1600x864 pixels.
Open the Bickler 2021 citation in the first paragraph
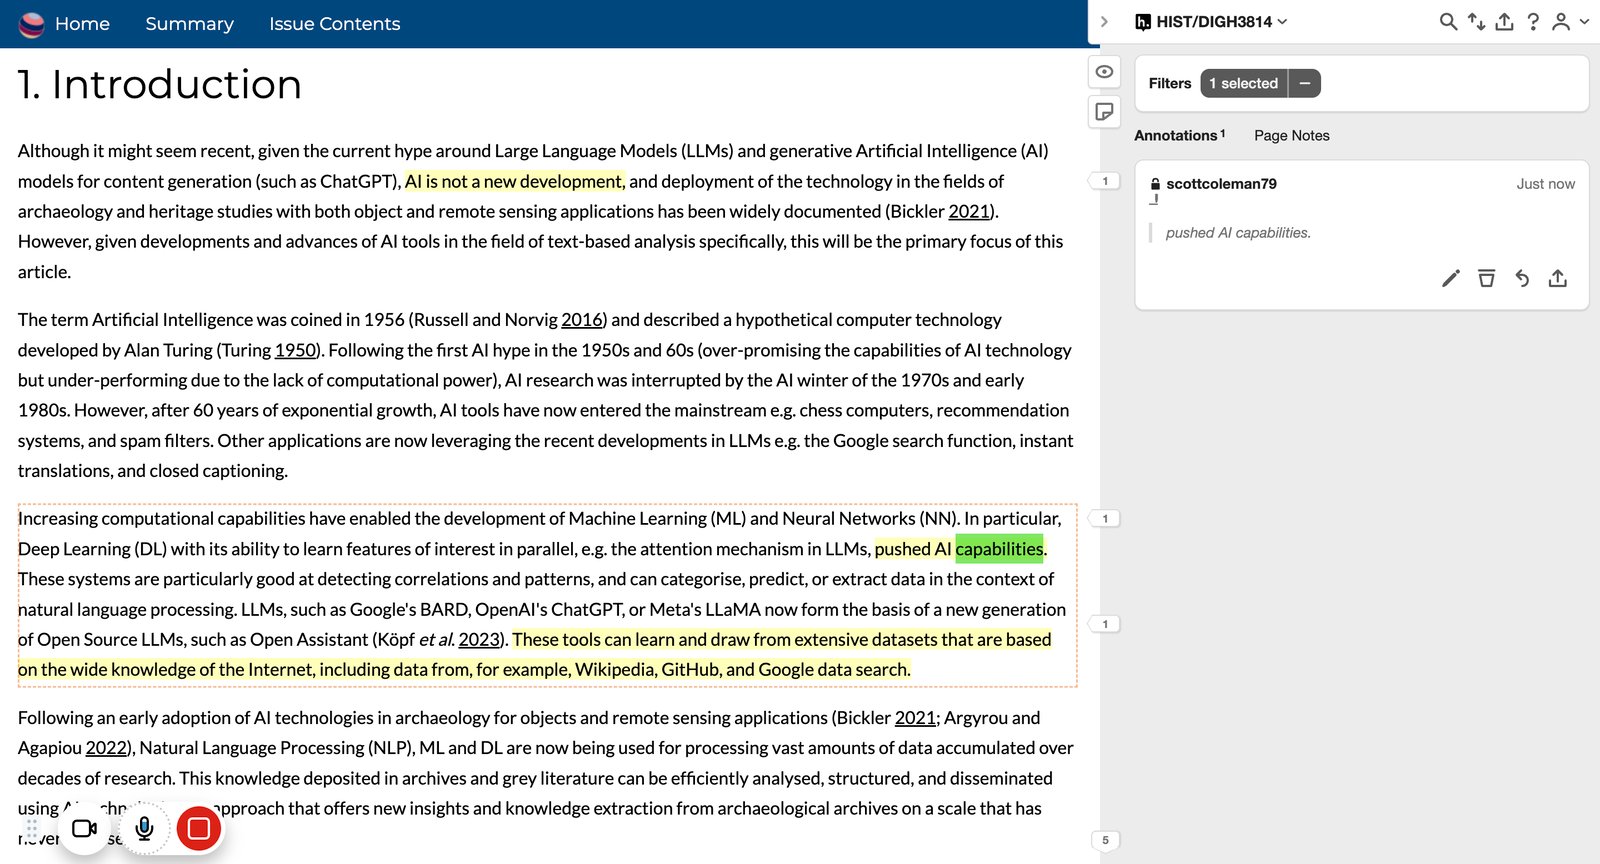[x=969, y=212]
